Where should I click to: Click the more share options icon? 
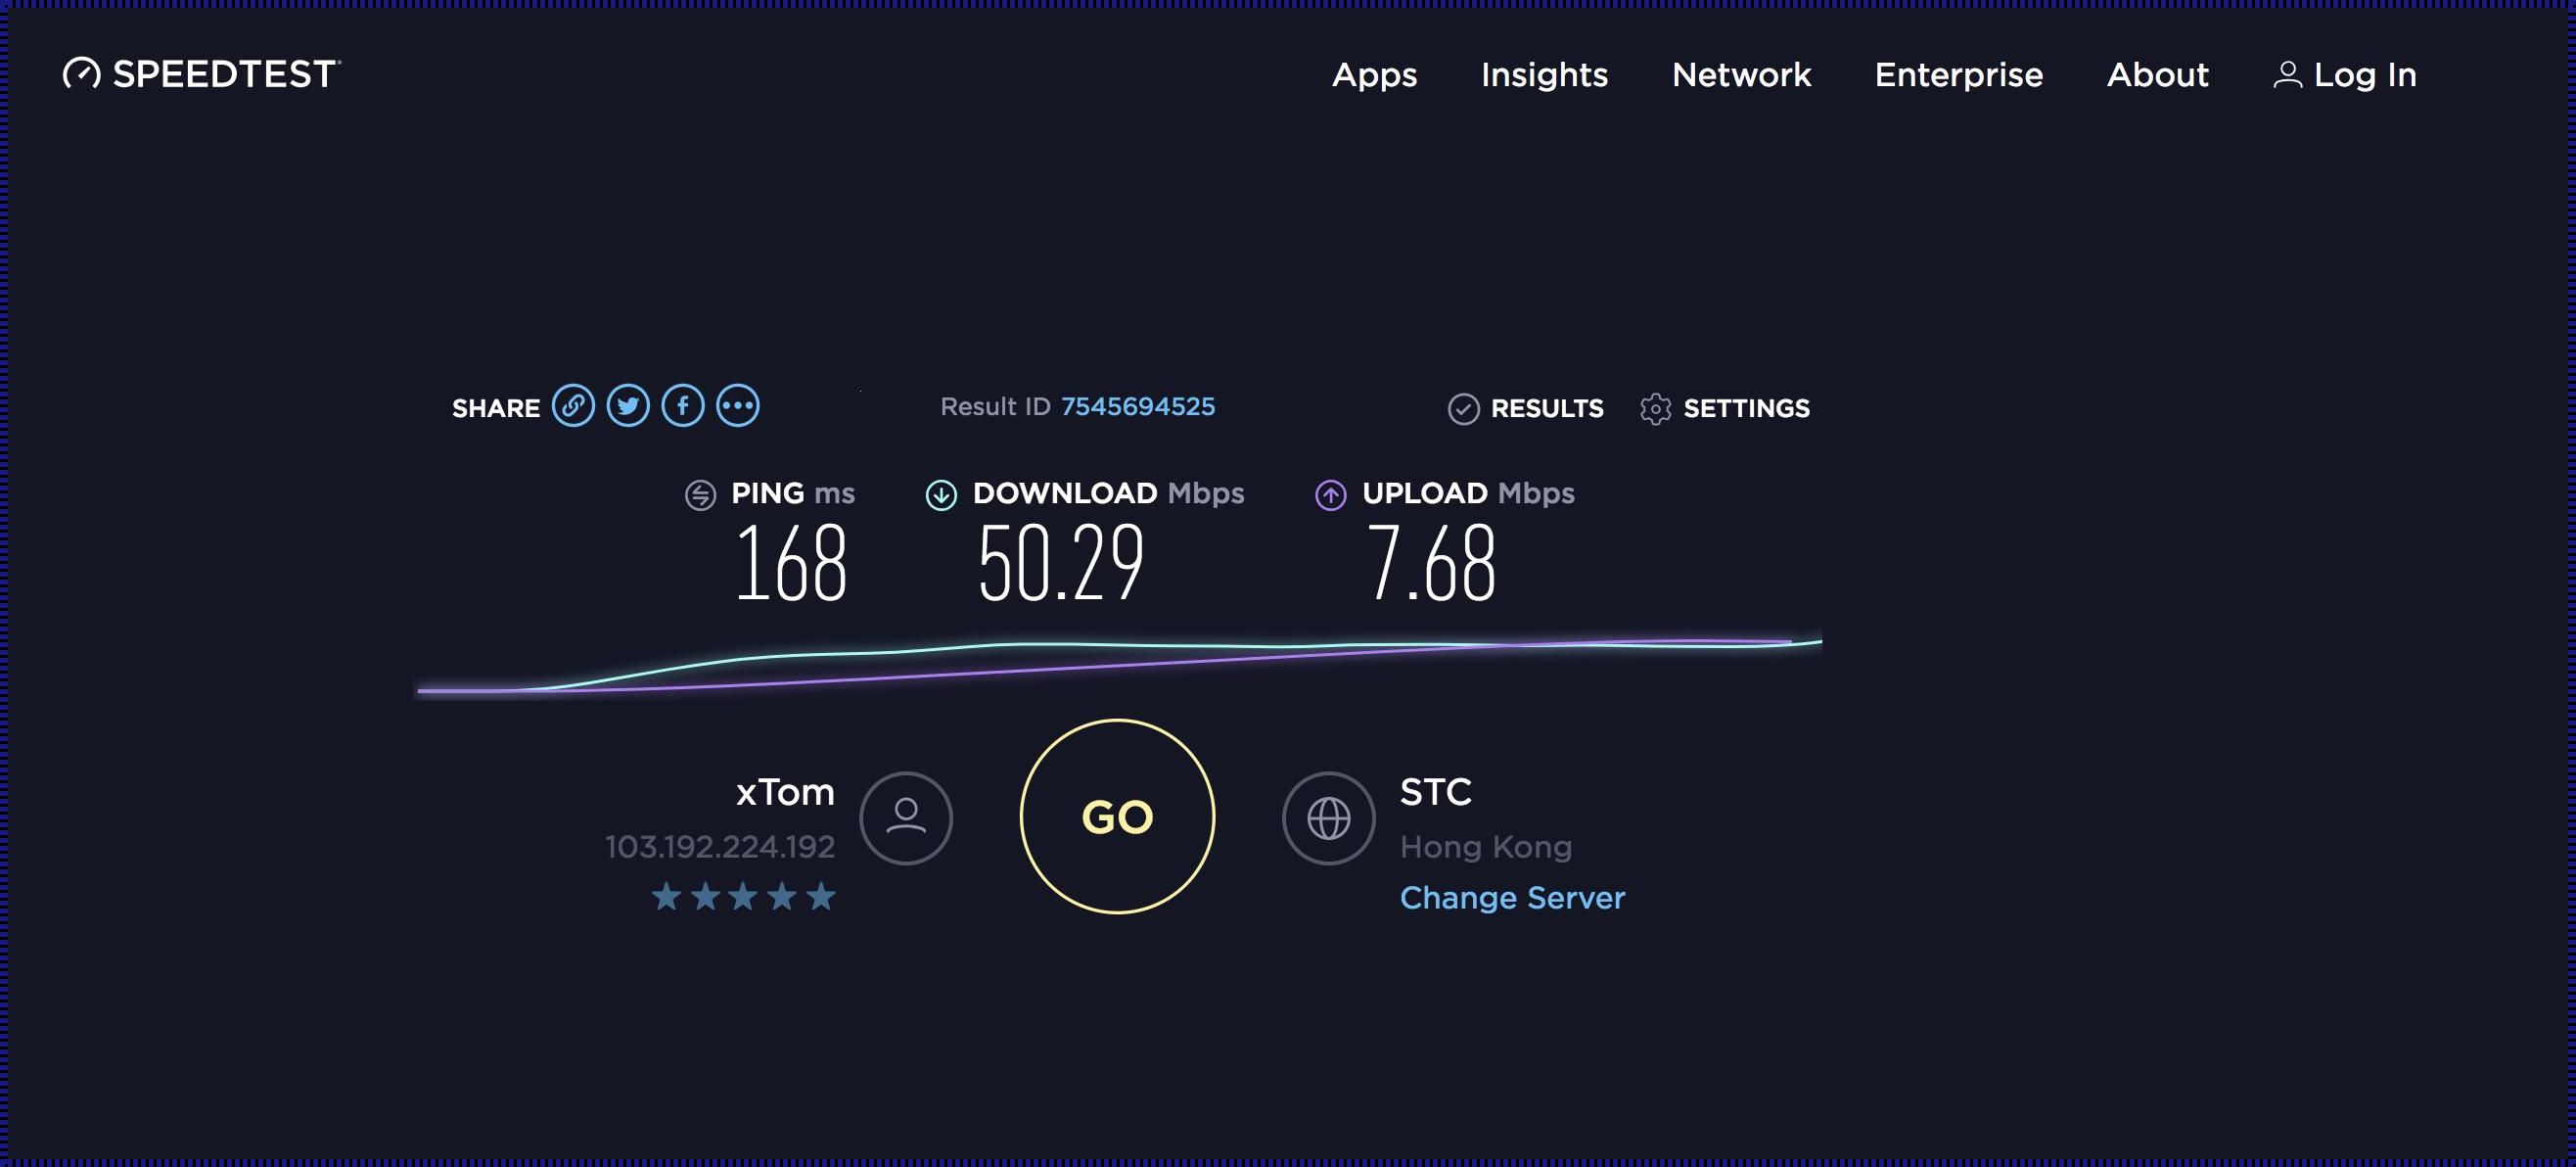tap(736, 407)
